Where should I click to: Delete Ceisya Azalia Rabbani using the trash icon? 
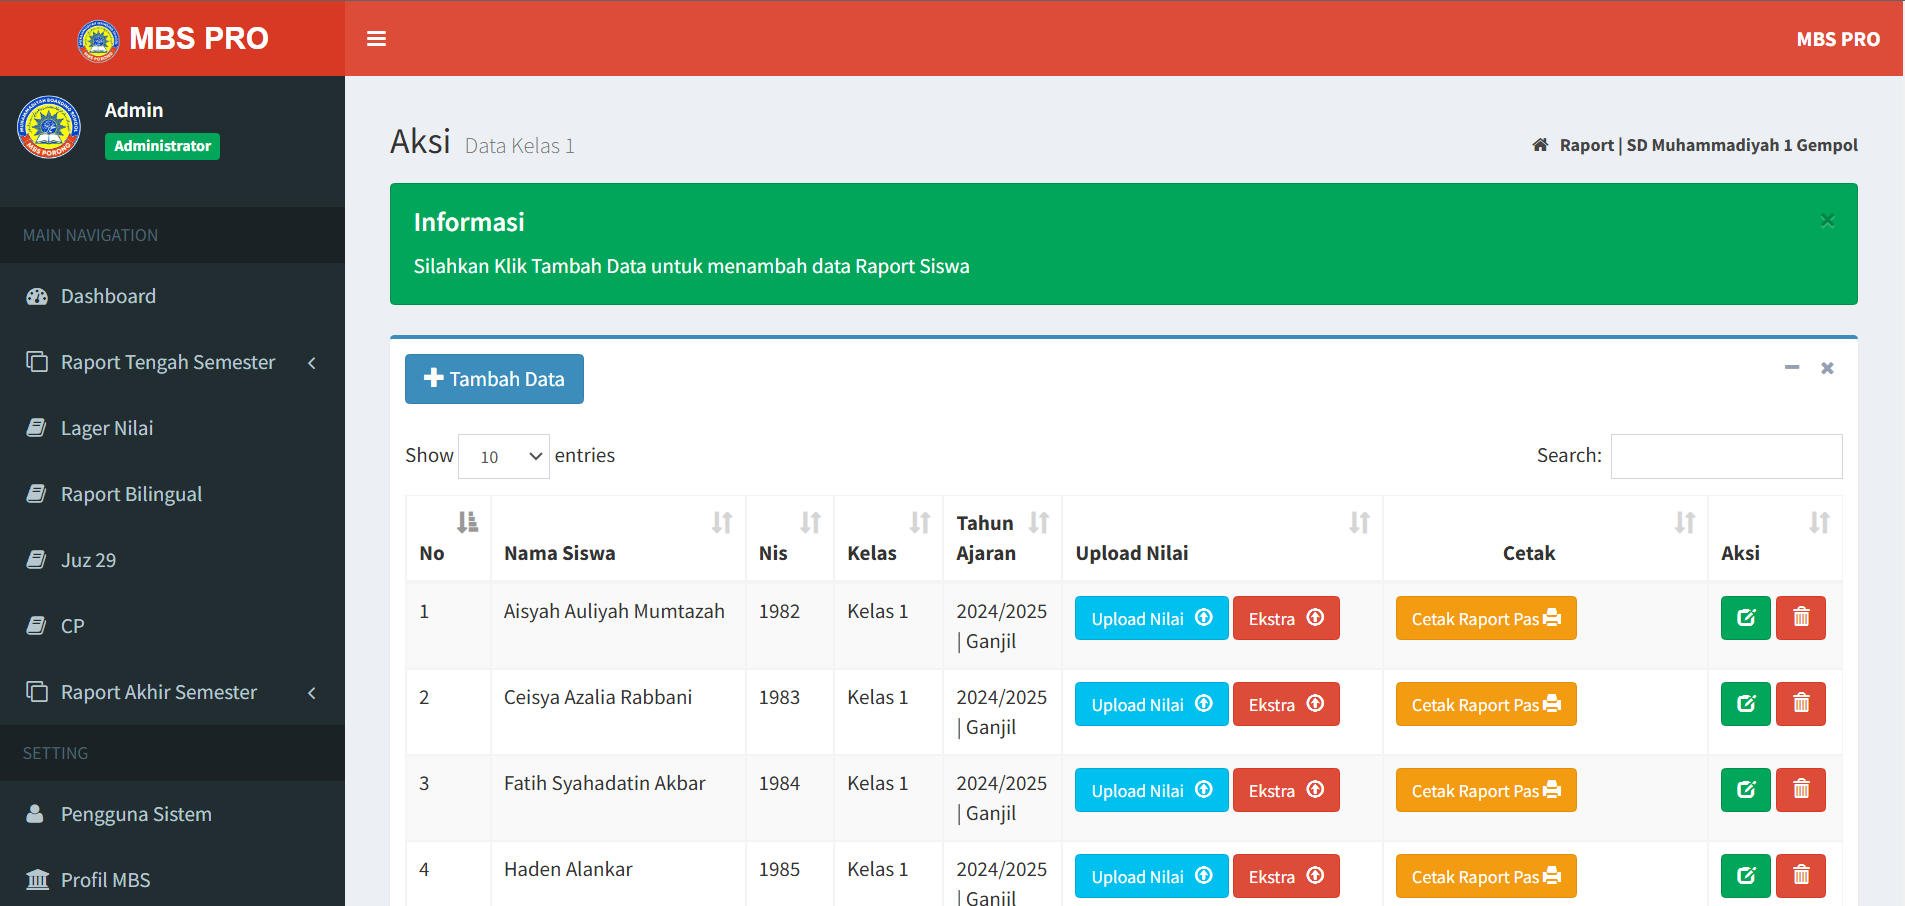point(1800,704)
